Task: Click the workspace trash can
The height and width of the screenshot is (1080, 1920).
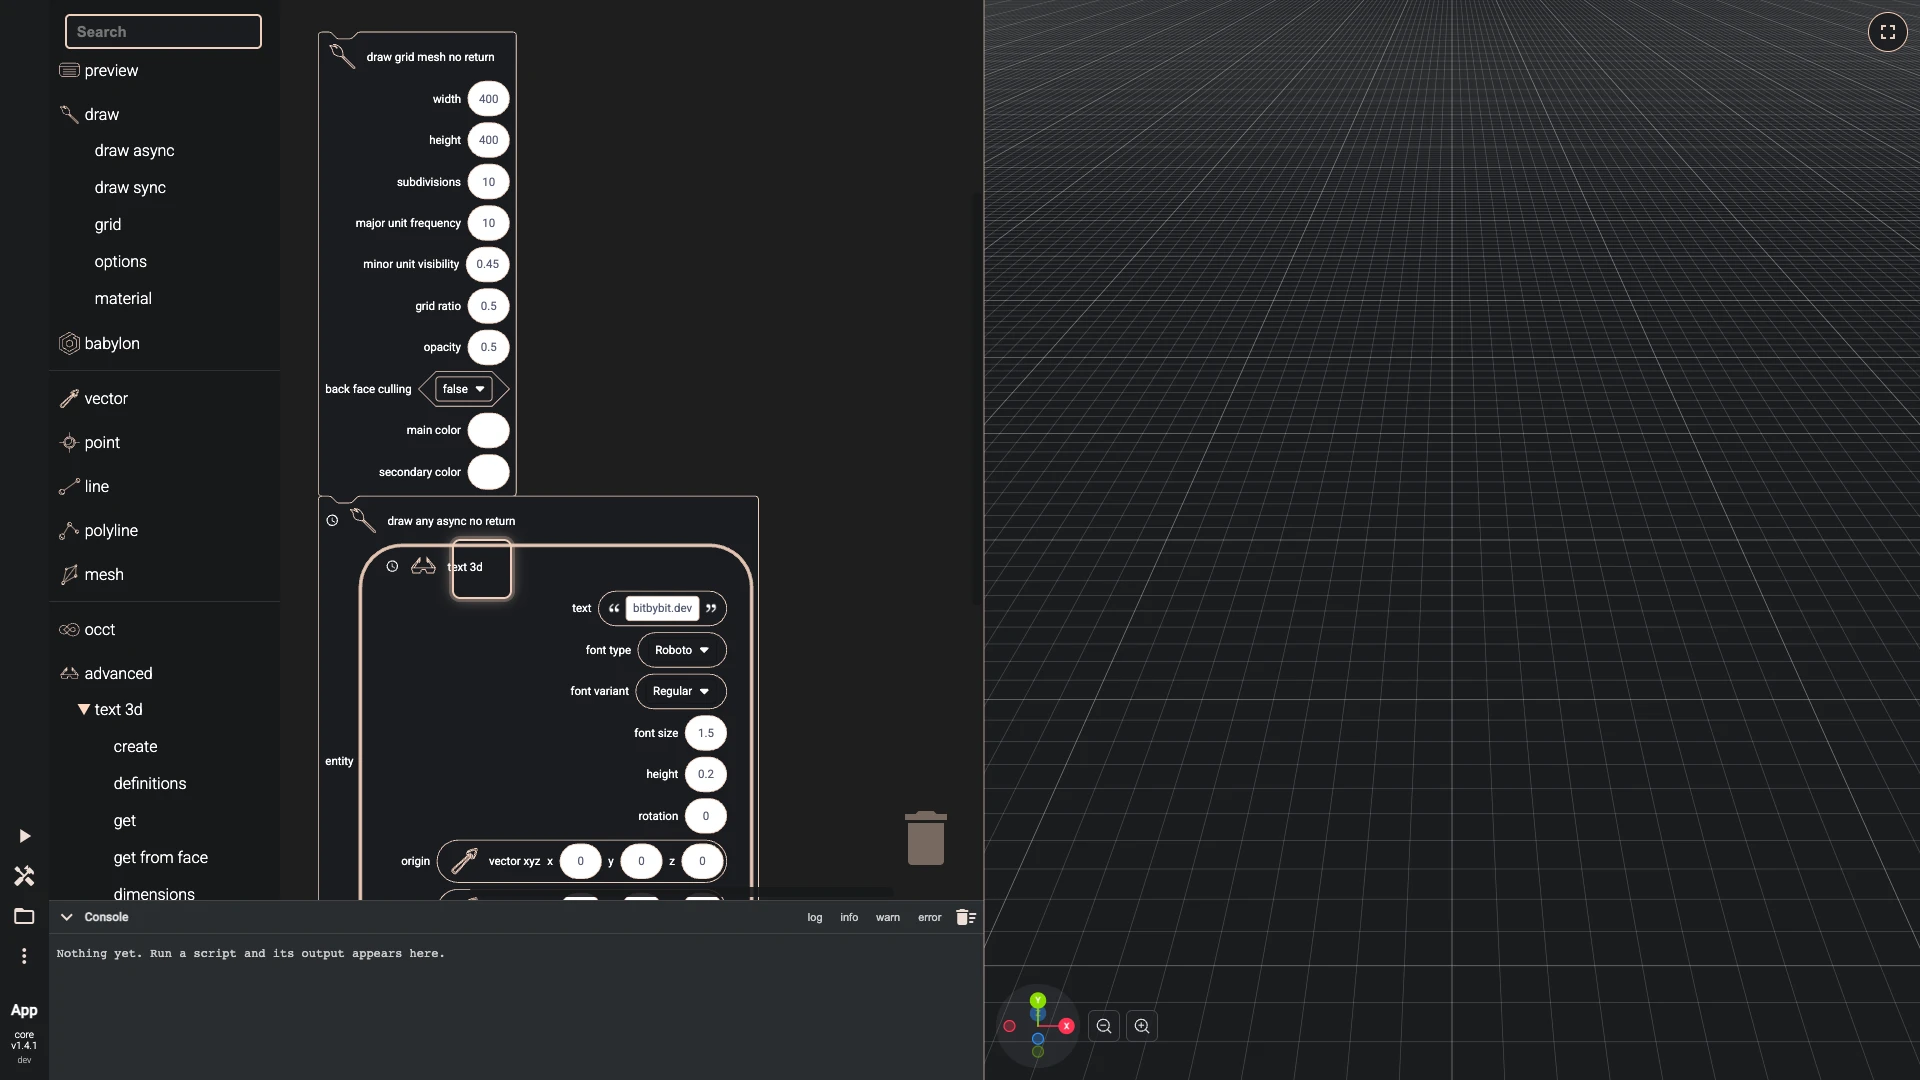Action: tap(926, 838)
